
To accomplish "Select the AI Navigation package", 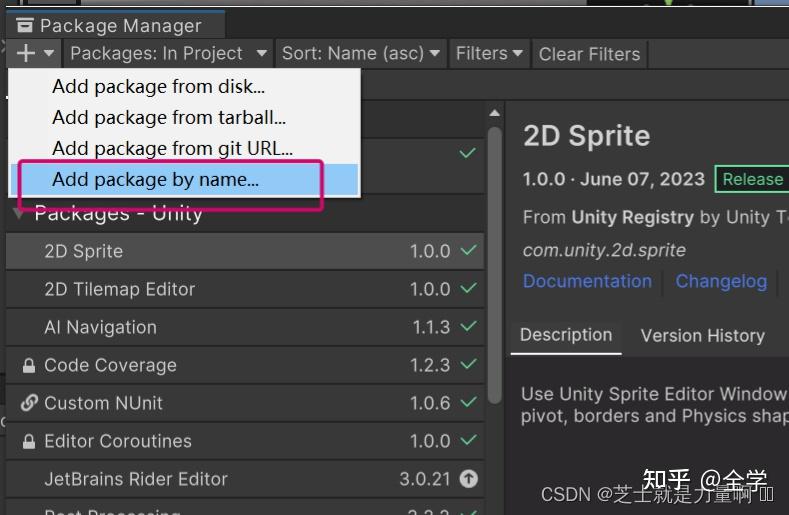I will (x=245, y=327).
